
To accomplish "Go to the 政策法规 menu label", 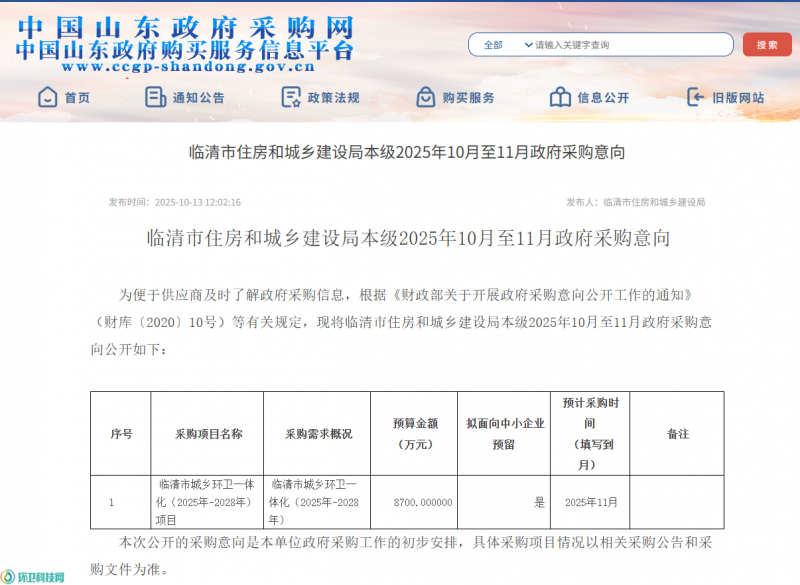I will (333, 98).
